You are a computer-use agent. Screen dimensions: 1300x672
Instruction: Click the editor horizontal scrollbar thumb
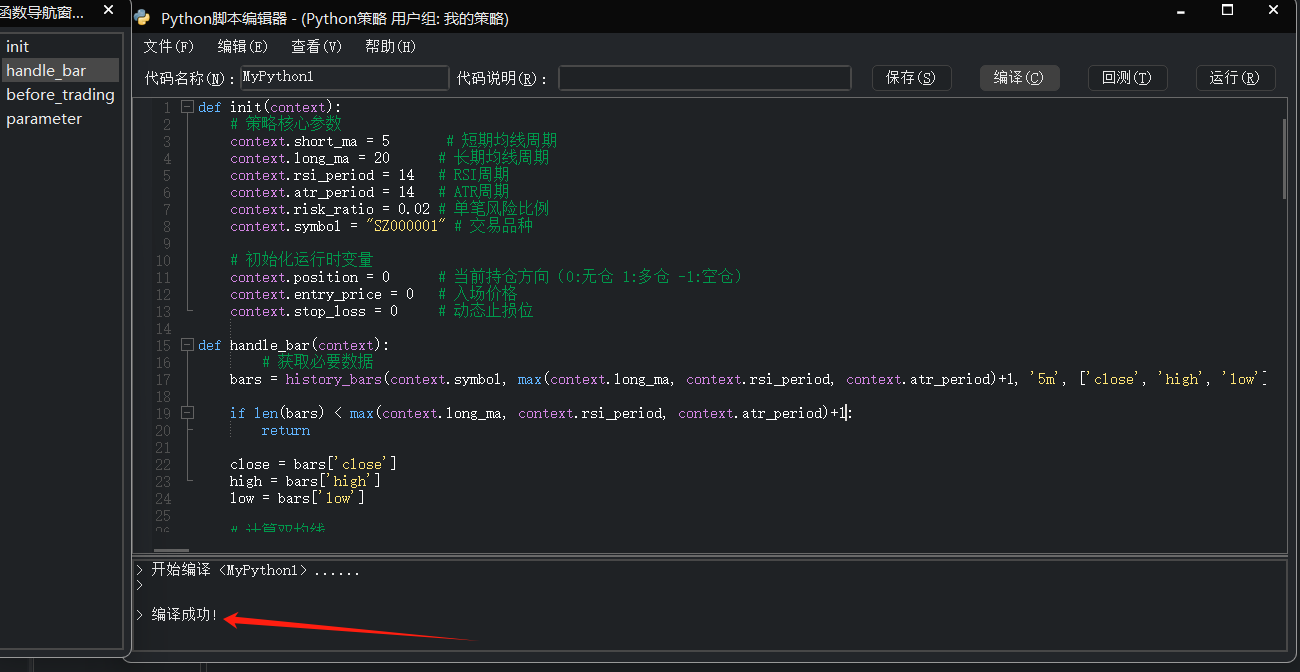[172, 549]
